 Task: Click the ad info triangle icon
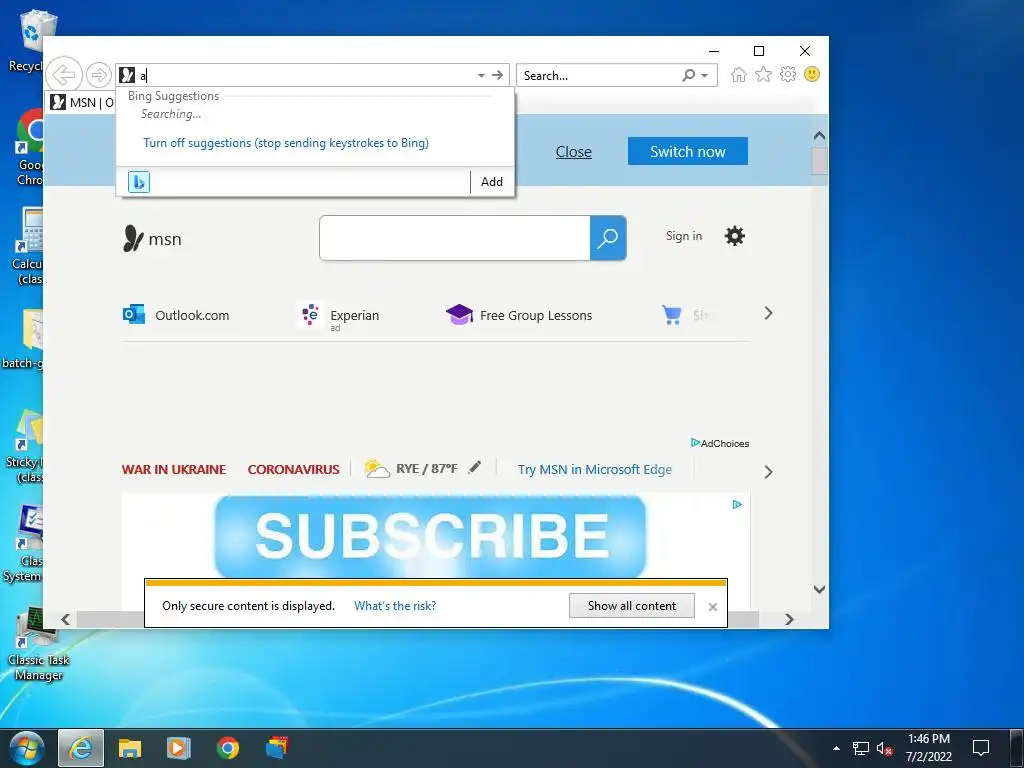point(737,504)
